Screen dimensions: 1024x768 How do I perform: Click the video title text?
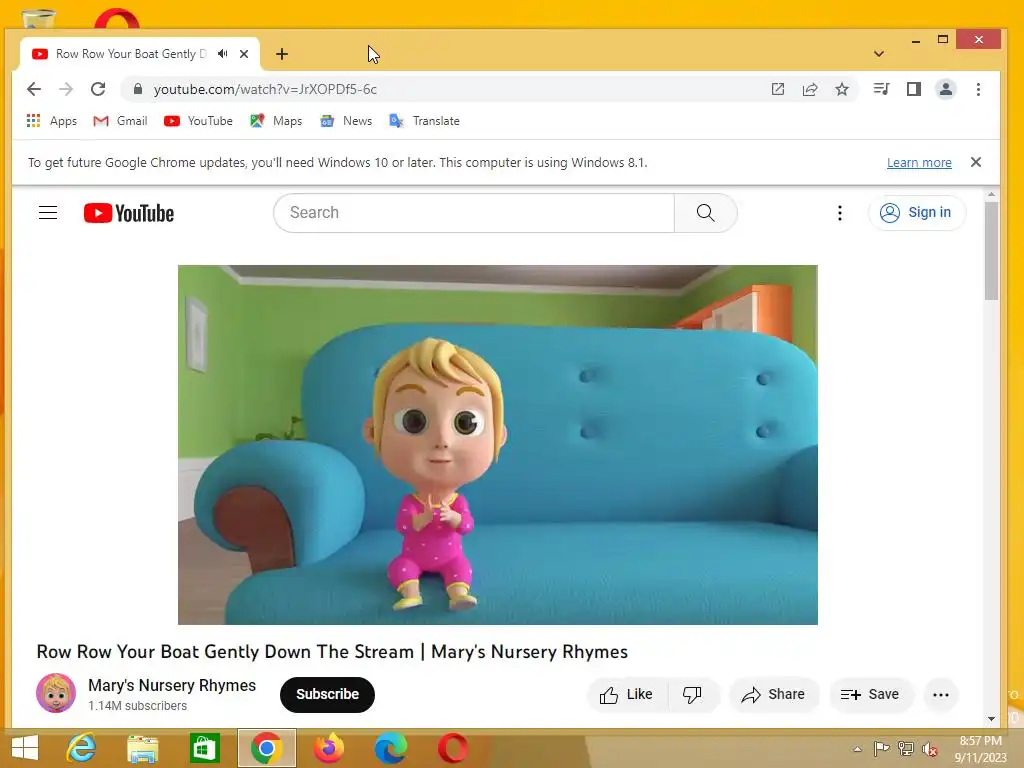point(332,652)
